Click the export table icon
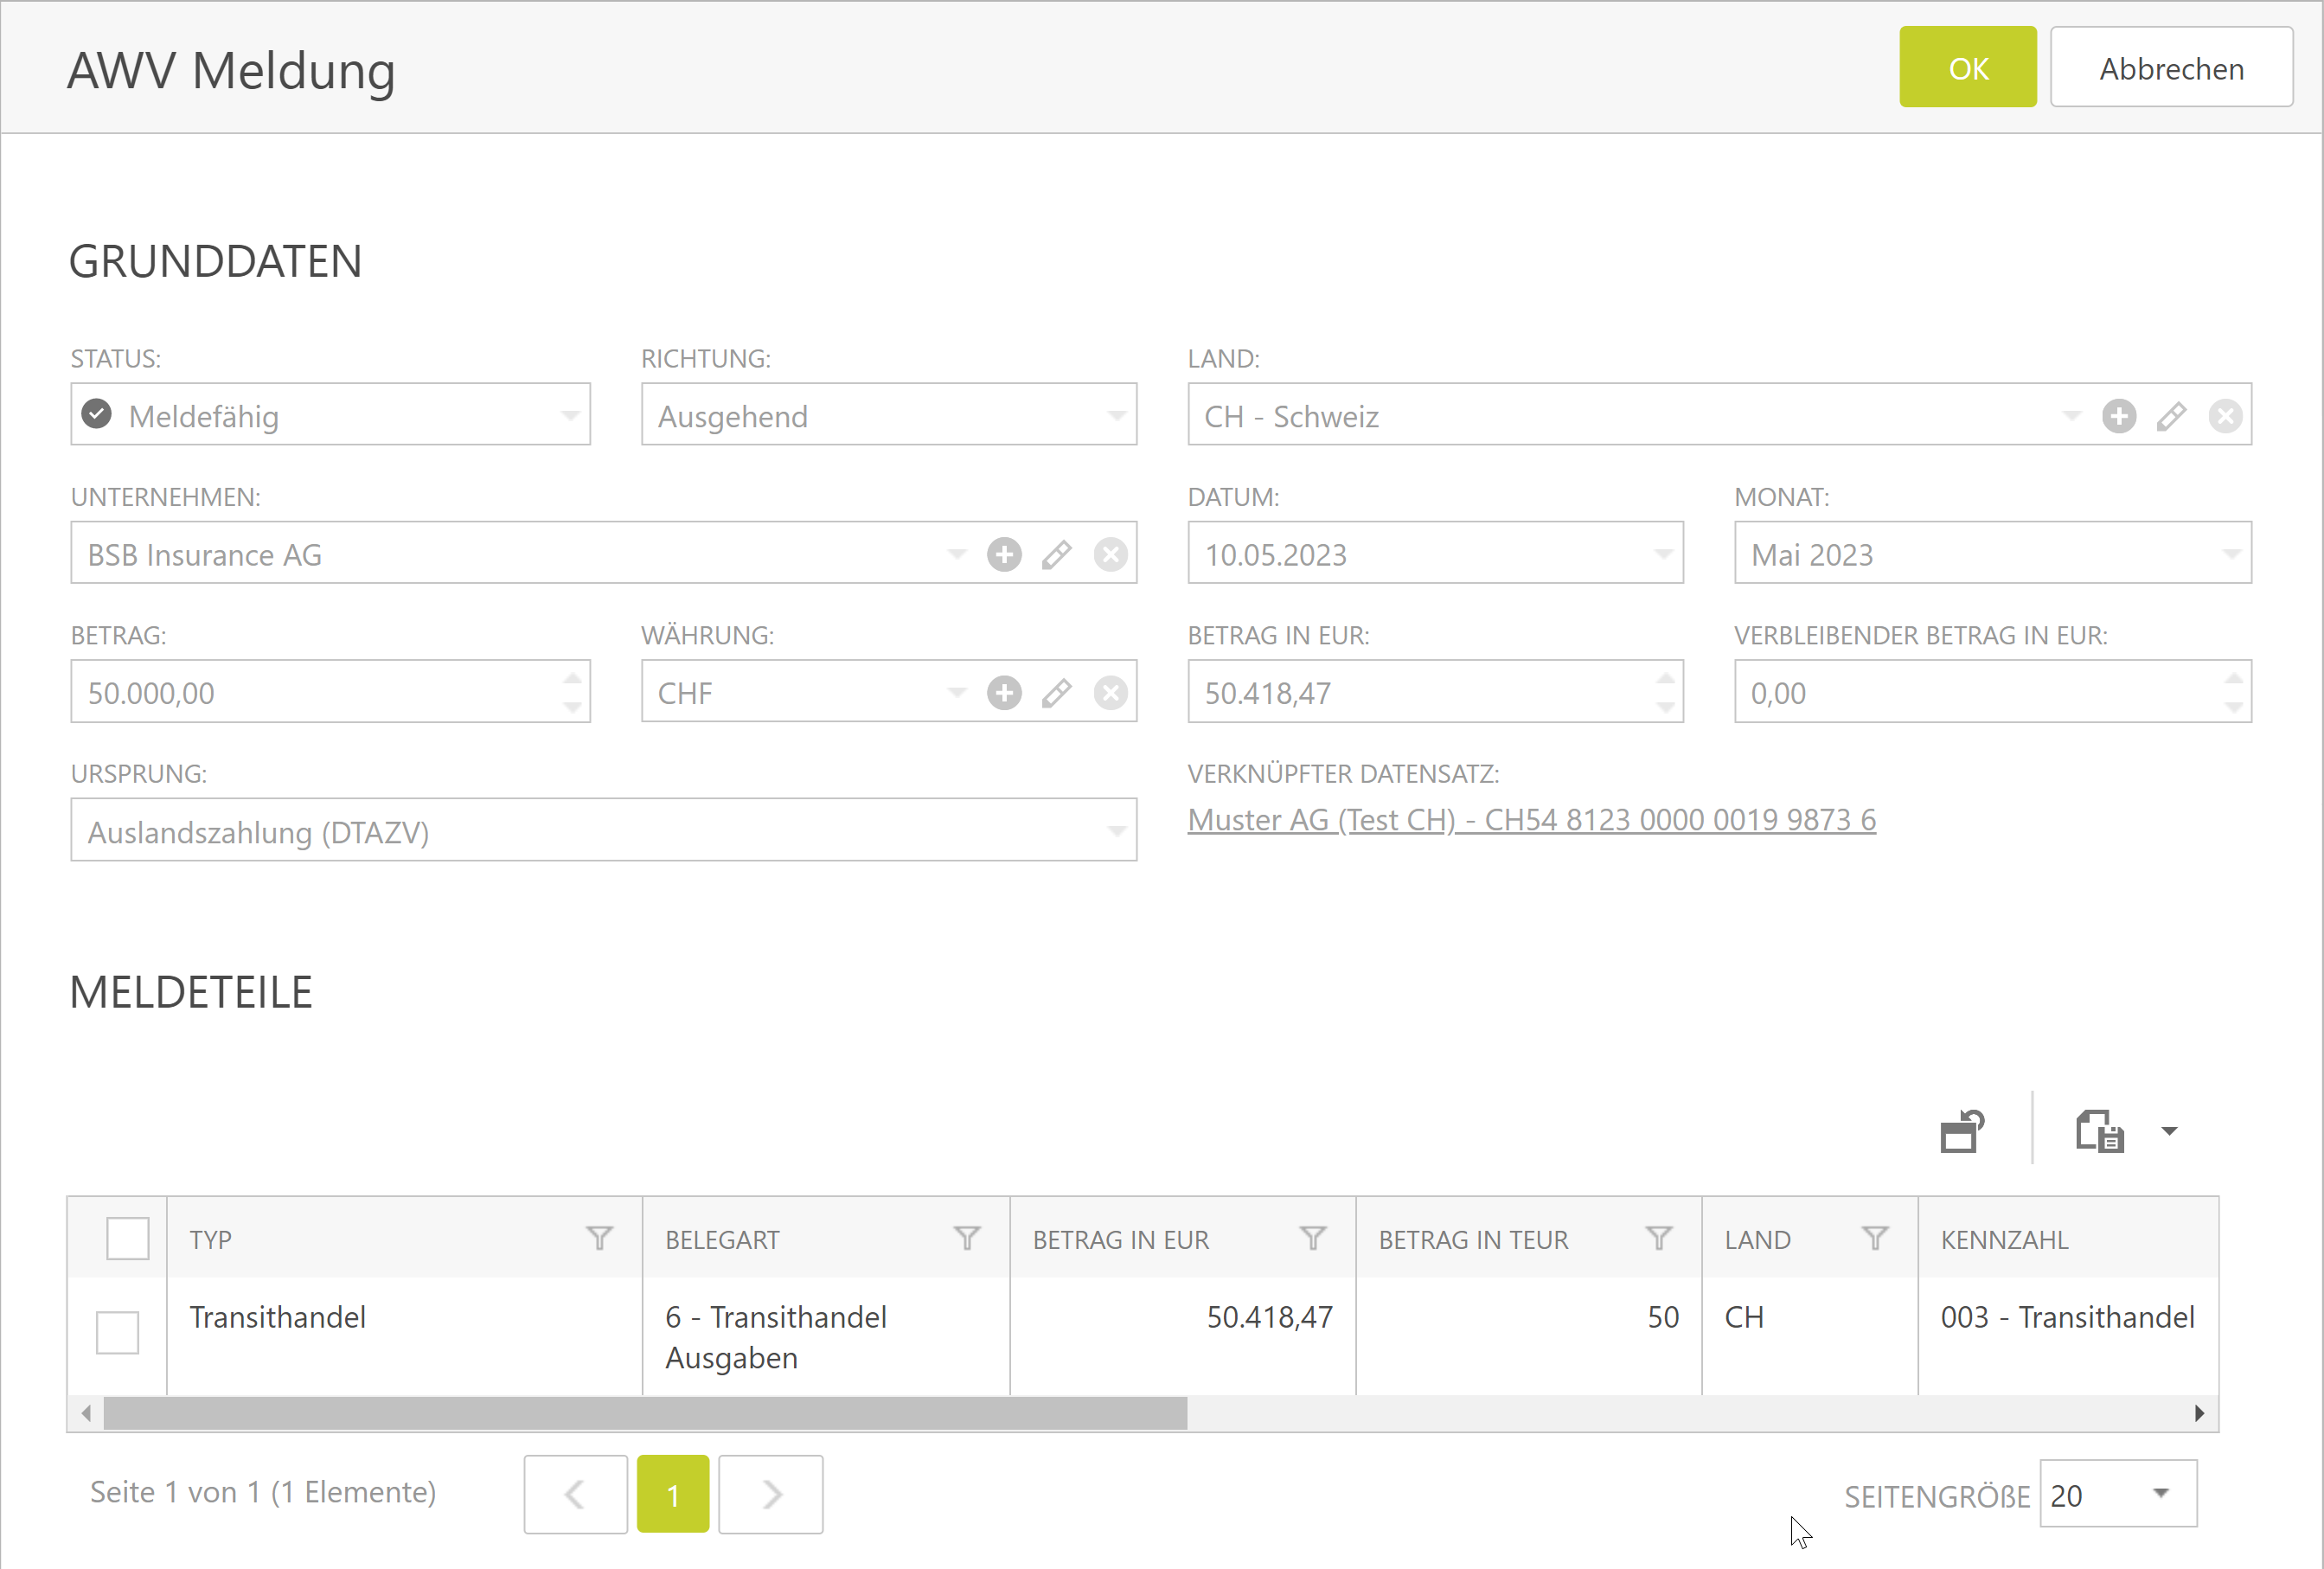This screenshot has width=2324, height=1569. point(2099,1132)
